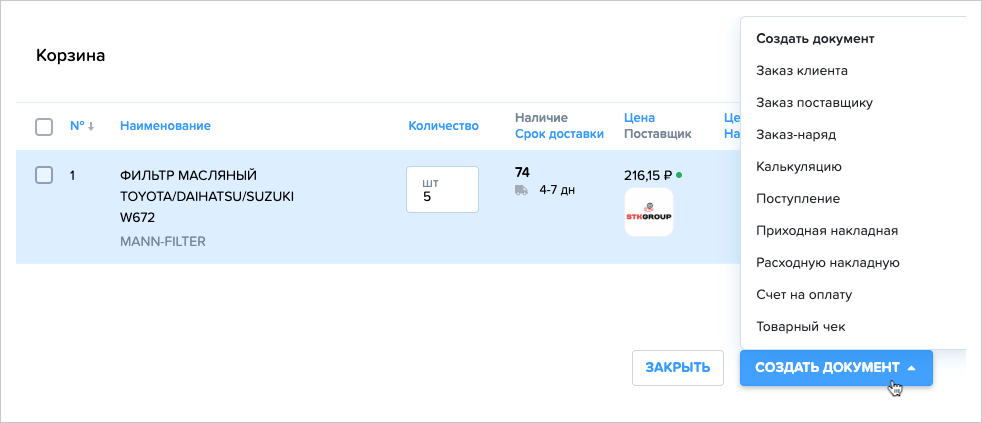Collapse the Создать документ dropdown button
Screen dimensions: 982x423
[x=836, y=367]
